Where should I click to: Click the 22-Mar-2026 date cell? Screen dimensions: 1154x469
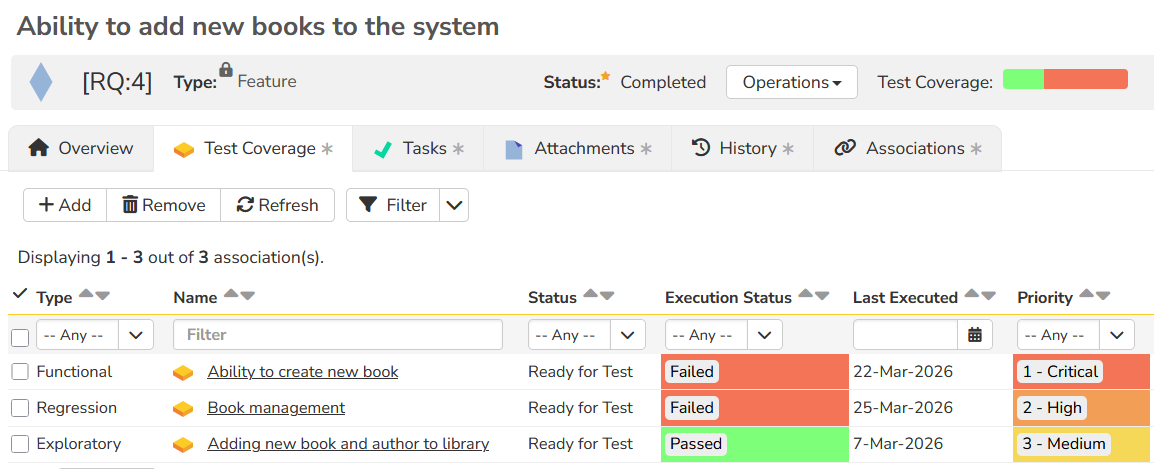point(903,372)
